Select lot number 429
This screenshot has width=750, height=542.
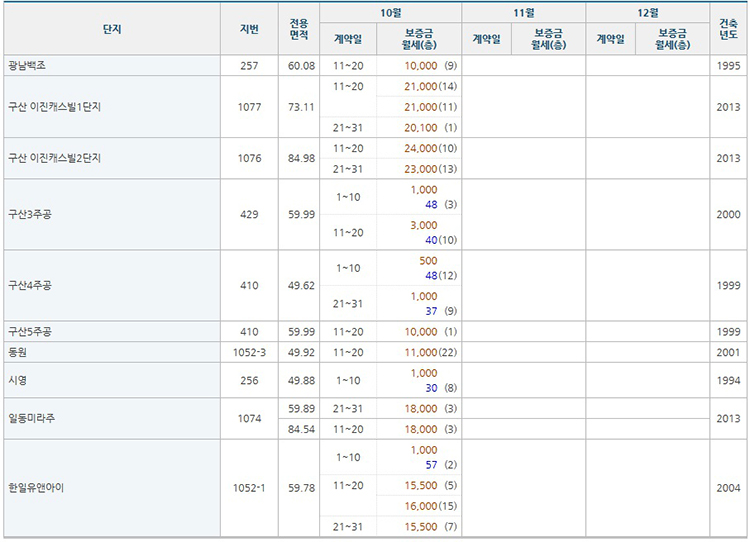(x=249, y=214)
